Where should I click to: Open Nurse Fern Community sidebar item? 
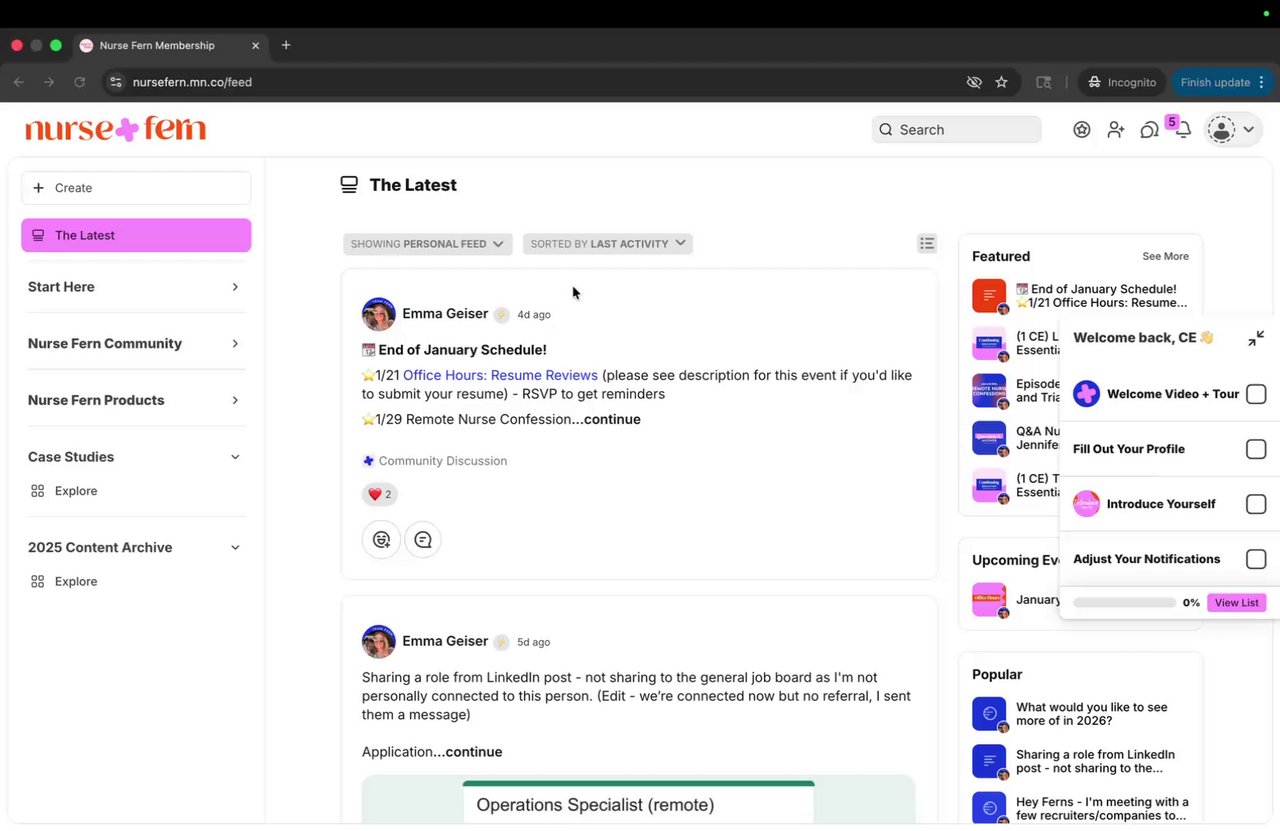105,344
